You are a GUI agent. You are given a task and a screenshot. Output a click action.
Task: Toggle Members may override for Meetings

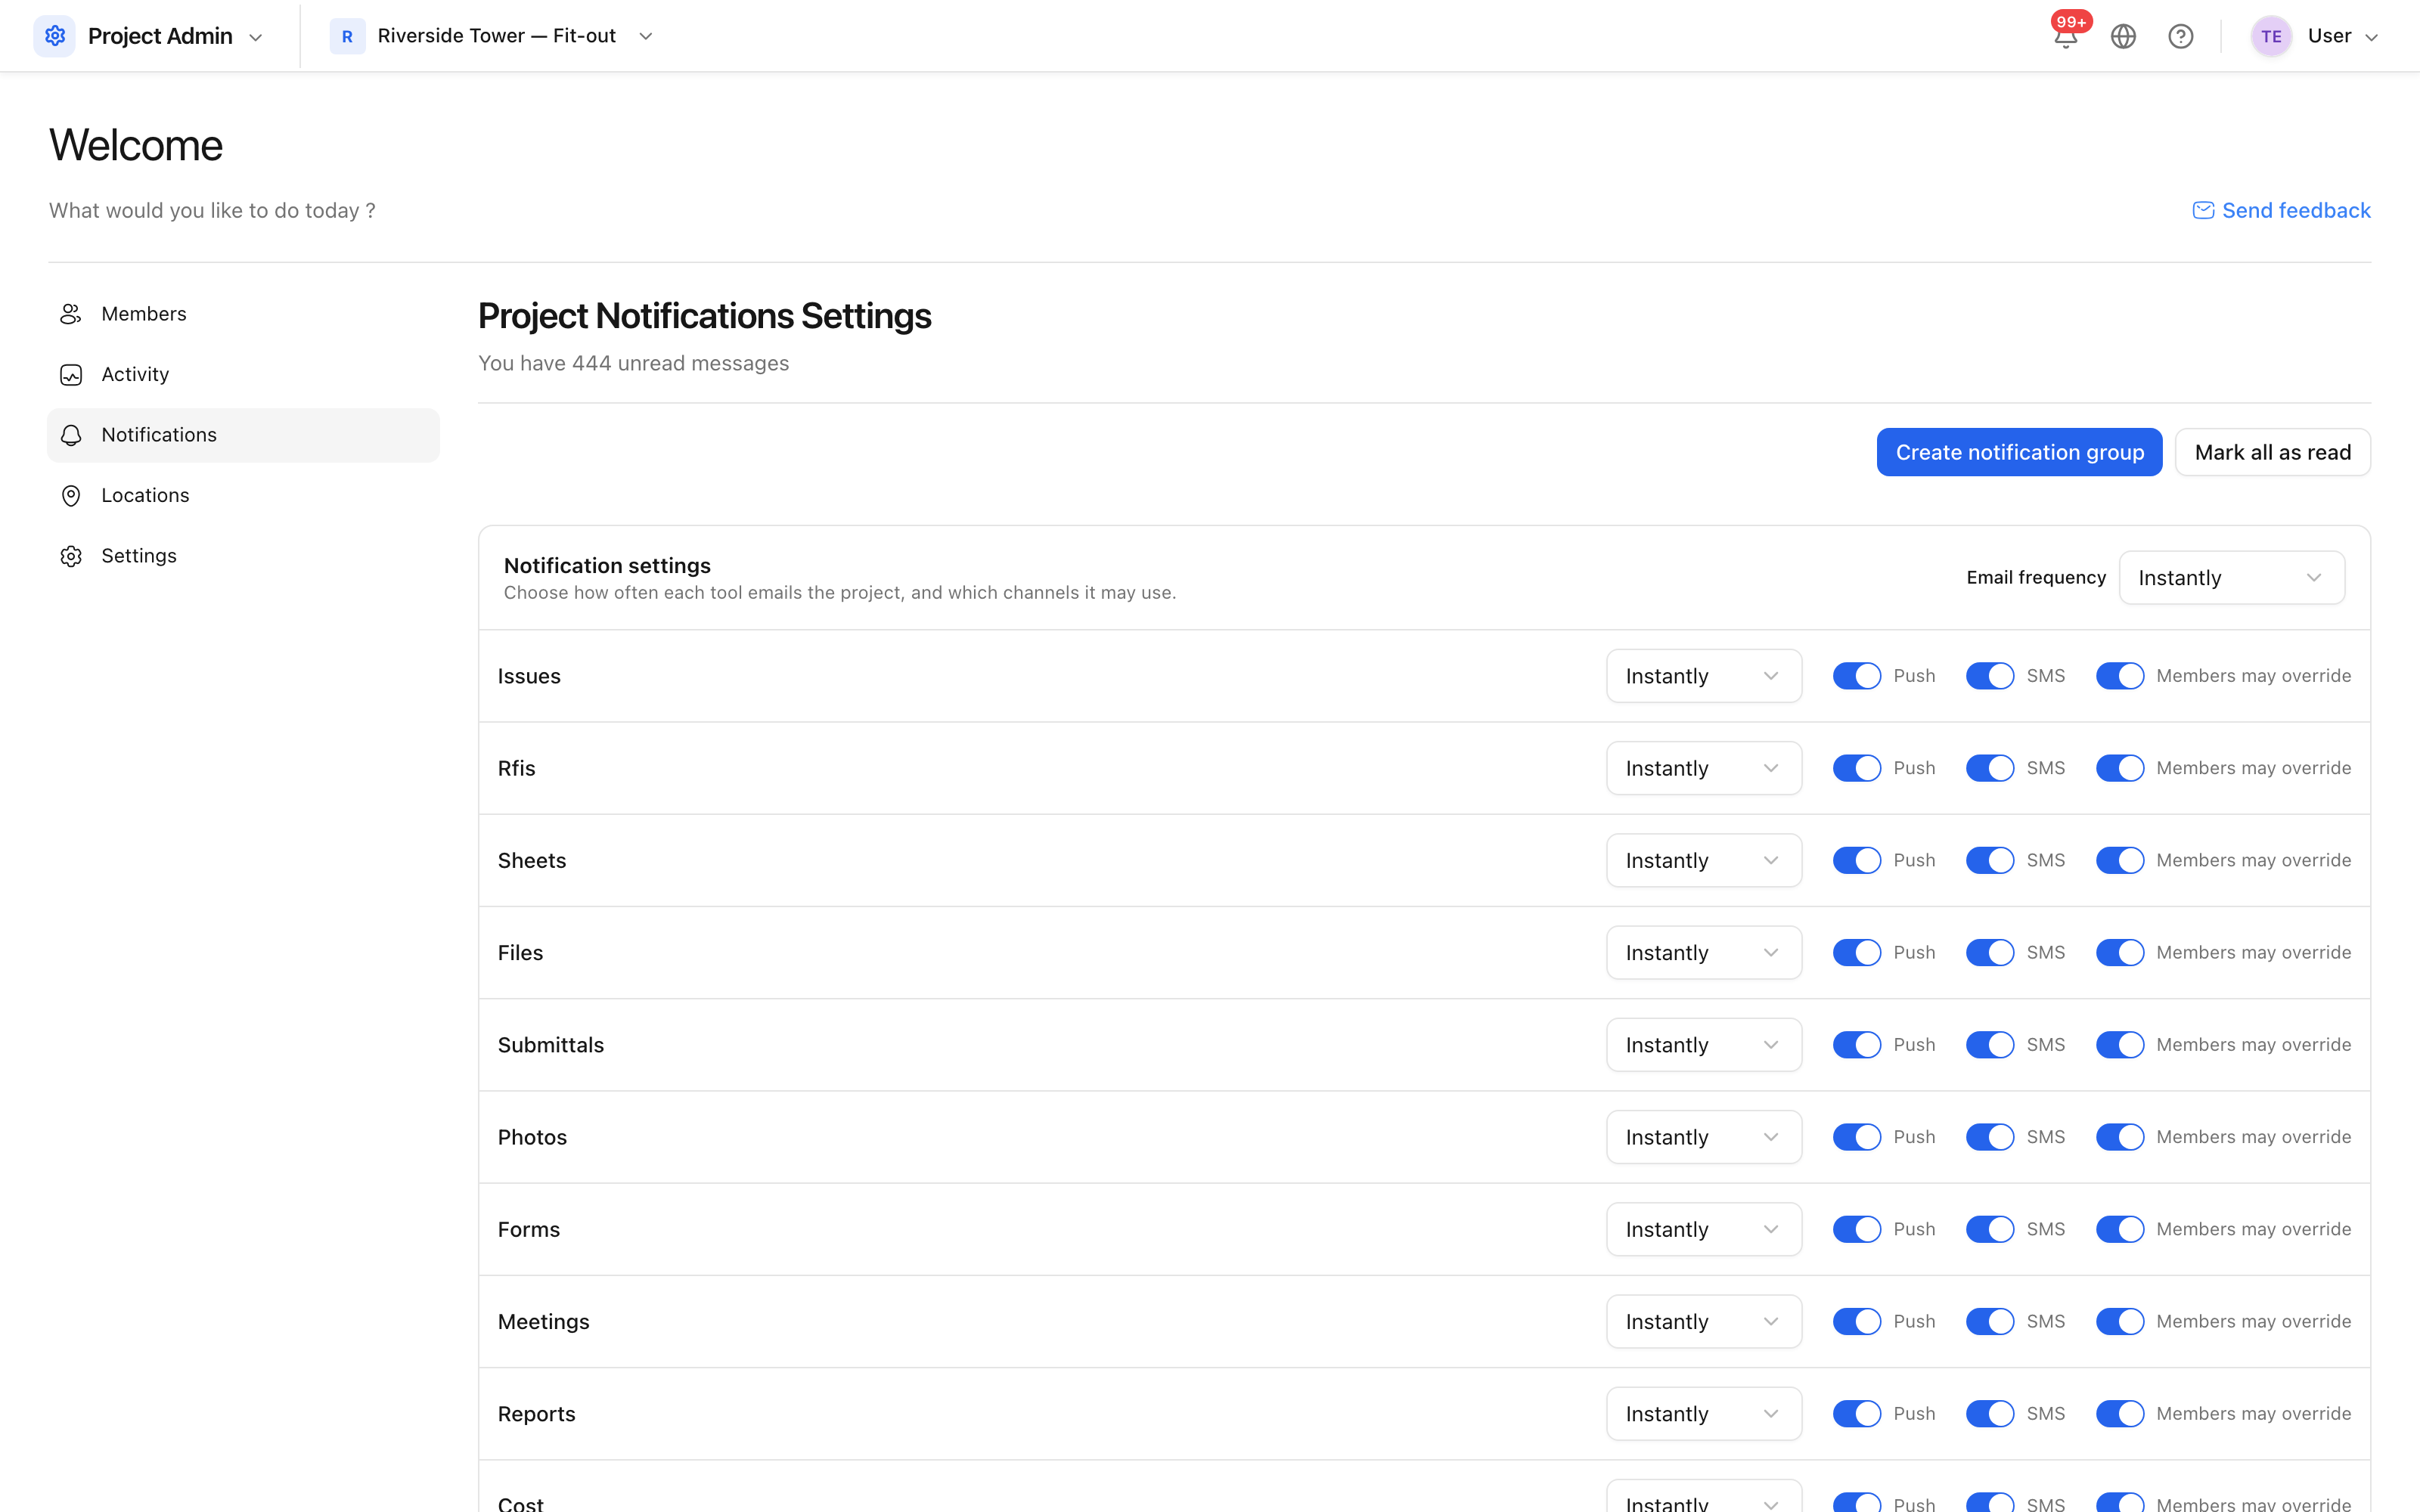pyautogui.click(x=2119, y=1321)
